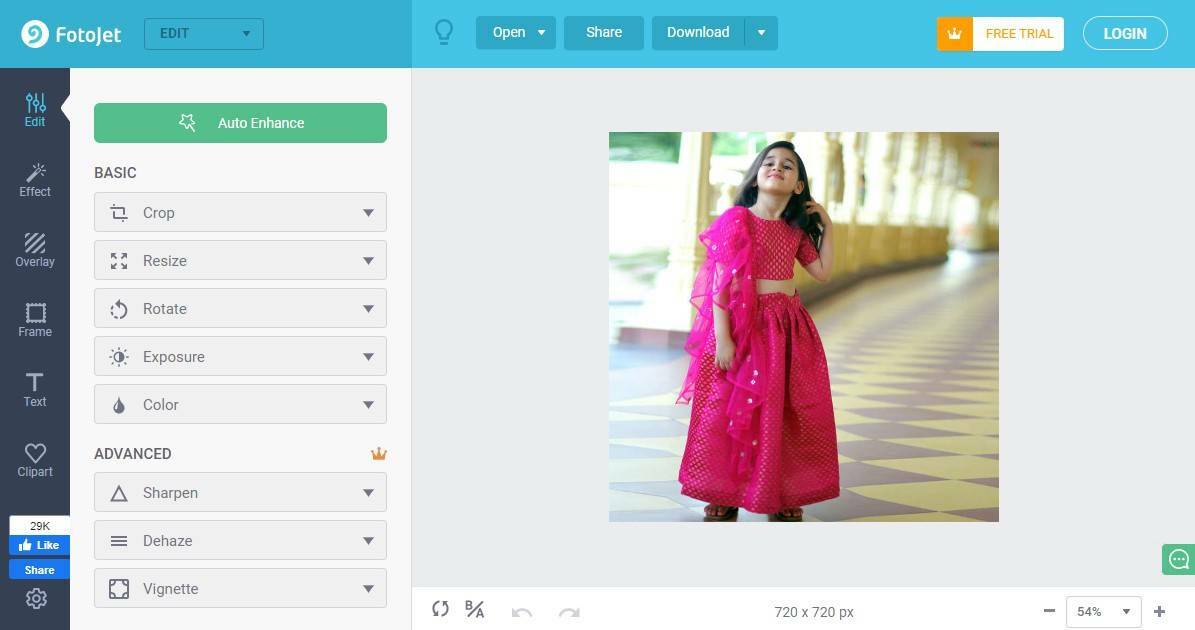Switch to the Effect tab
This screenshot has width=1195, height=630.
click(35, 180)
